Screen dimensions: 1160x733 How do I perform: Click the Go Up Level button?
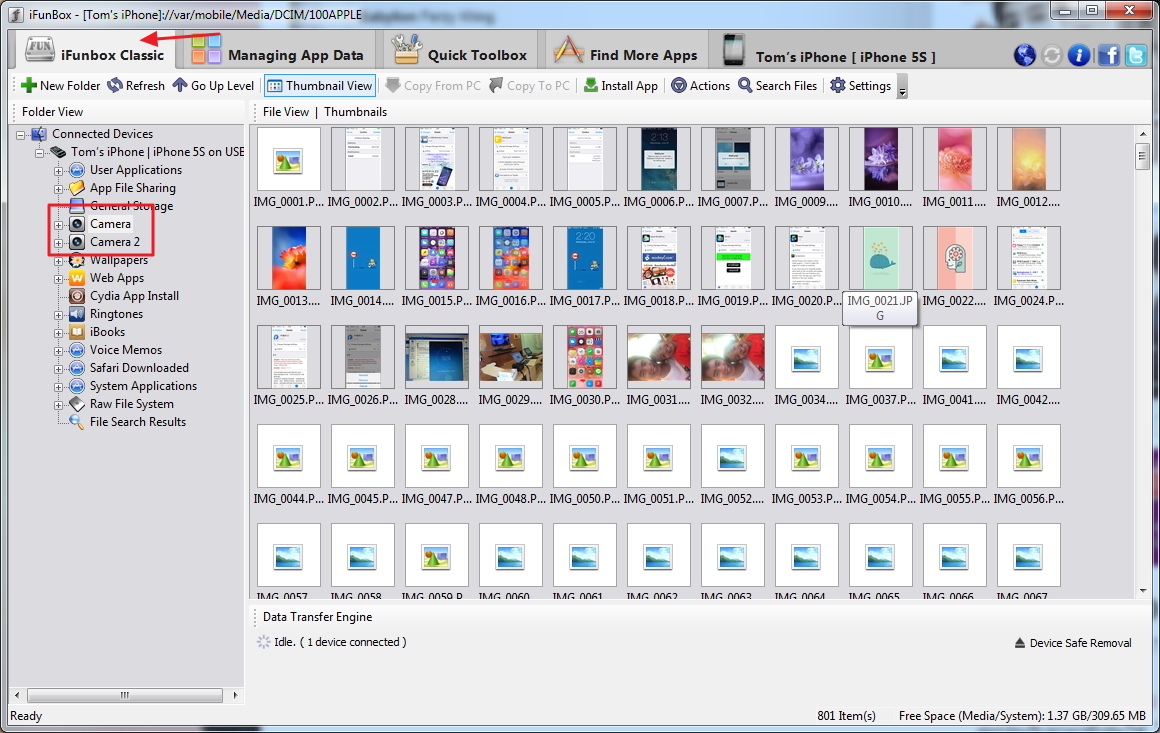(x=213, y=86)
